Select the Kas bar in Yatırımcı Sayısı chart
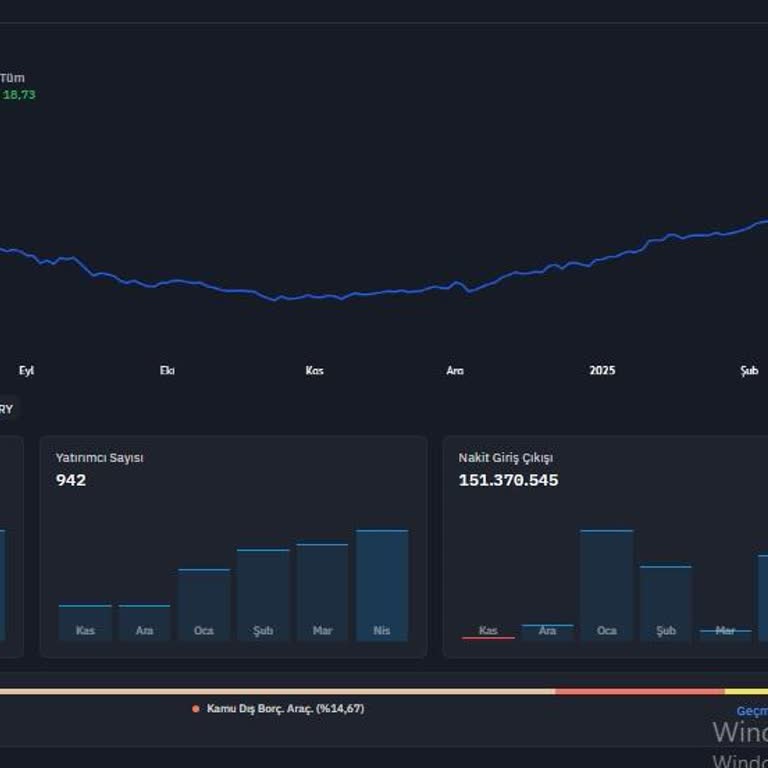 [85, 622]
